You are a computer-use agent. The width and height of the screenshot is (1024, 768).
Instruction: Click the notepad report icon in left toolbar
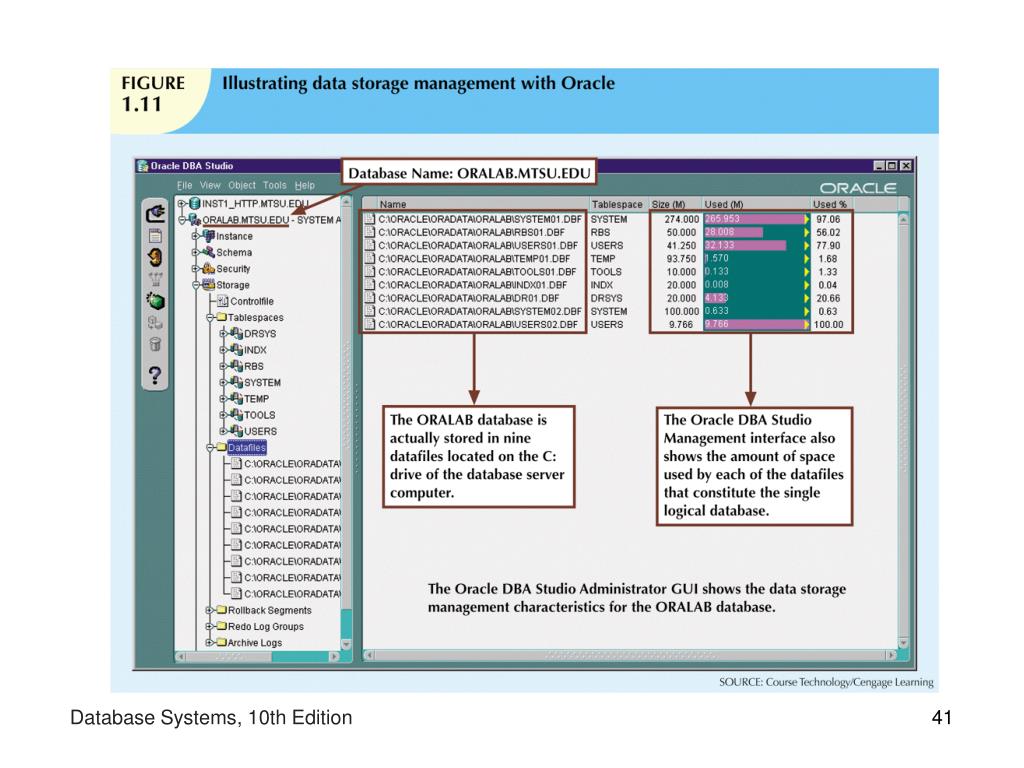tap(155, 236)
